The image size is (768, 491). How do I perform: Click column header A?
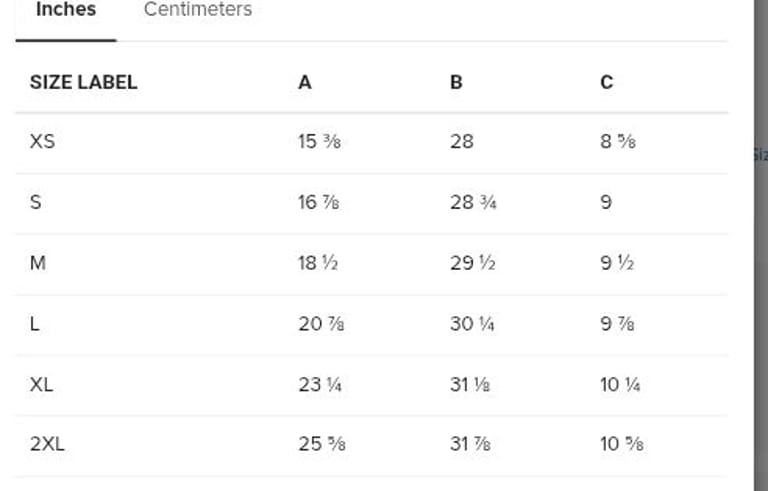tap(305, 83)
